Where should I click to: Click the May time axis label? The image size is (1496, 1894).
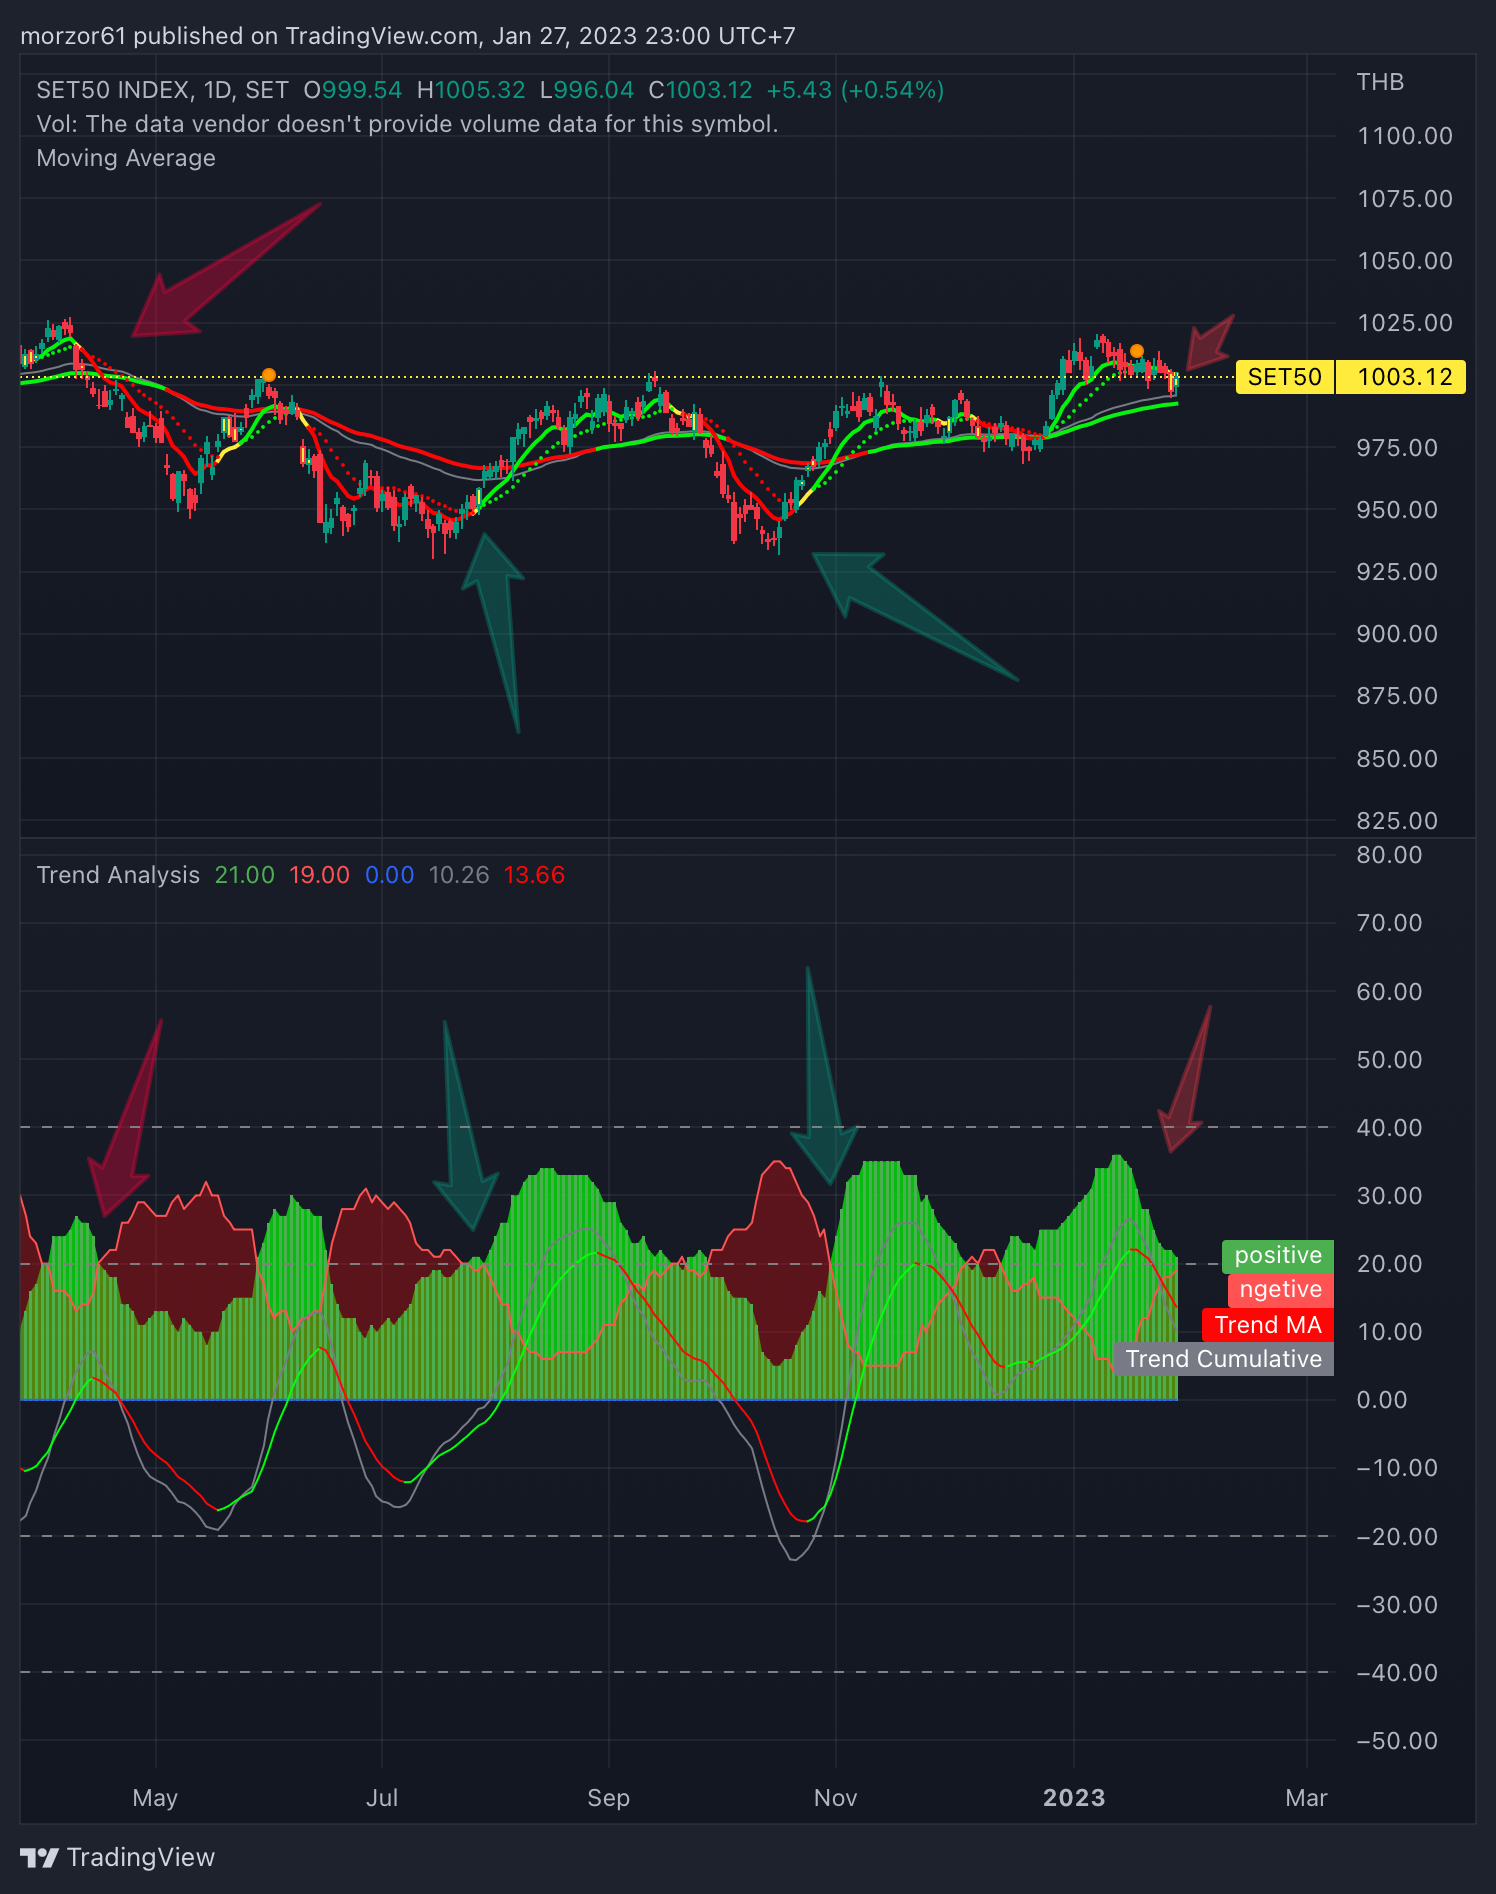[x=155, y=1798]
